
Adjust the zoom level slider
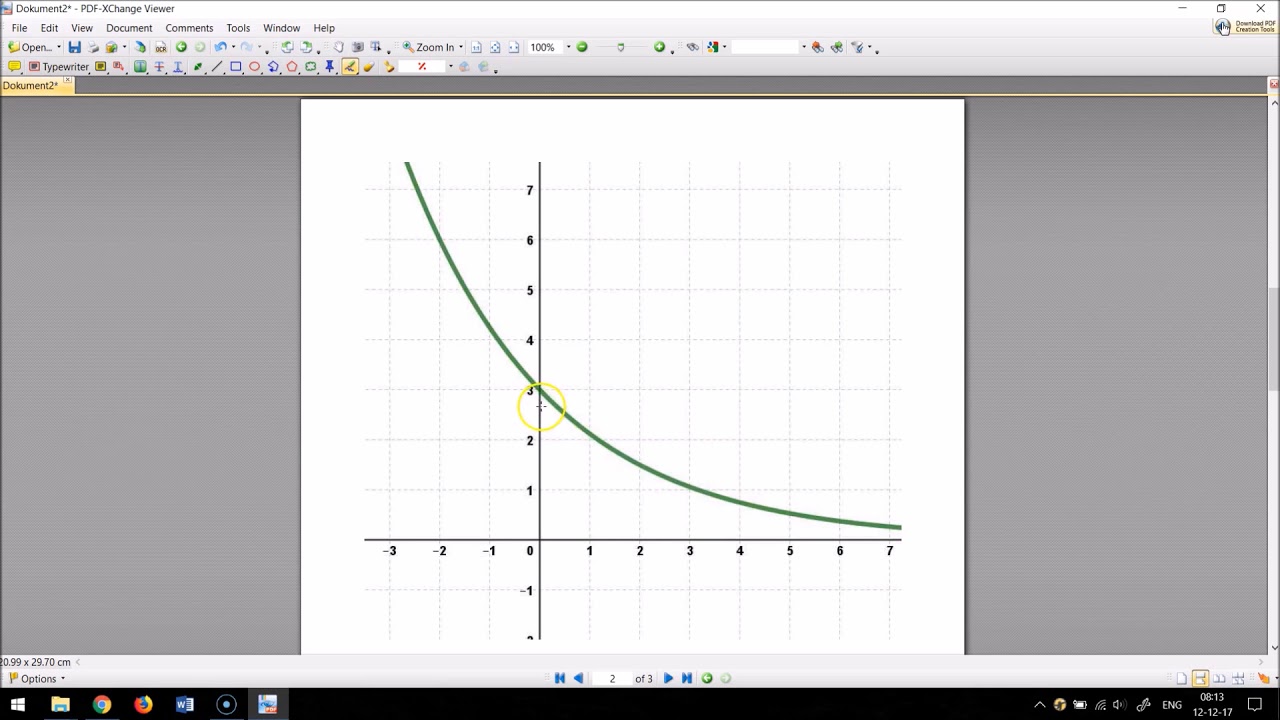pyautogui.click(x=620, y=47)
